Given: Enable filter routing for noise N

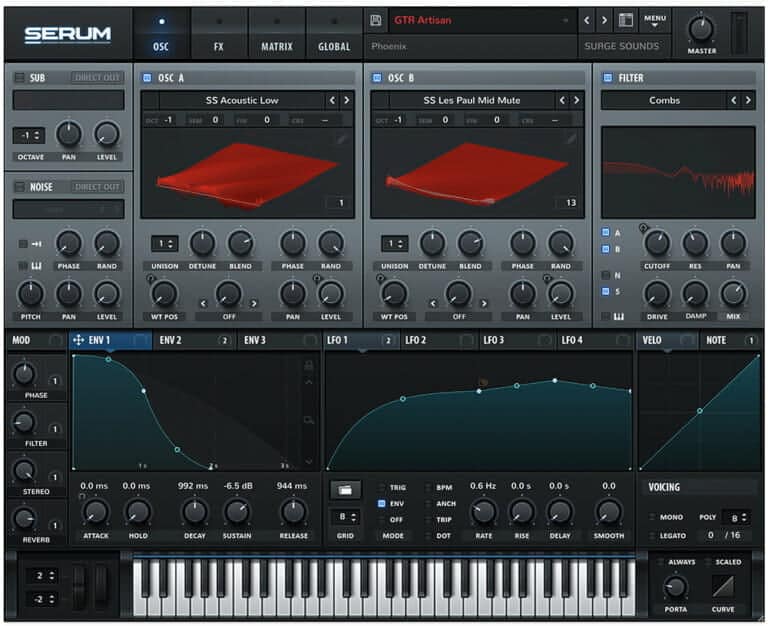Looking at the screenshot, I should pos(606,275).
